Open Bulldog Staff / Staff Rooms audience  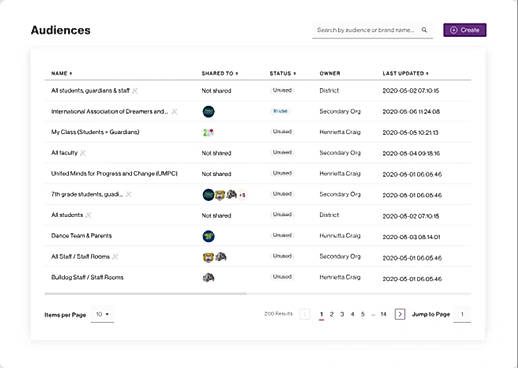pyautogui.click(x=87, y=277)
